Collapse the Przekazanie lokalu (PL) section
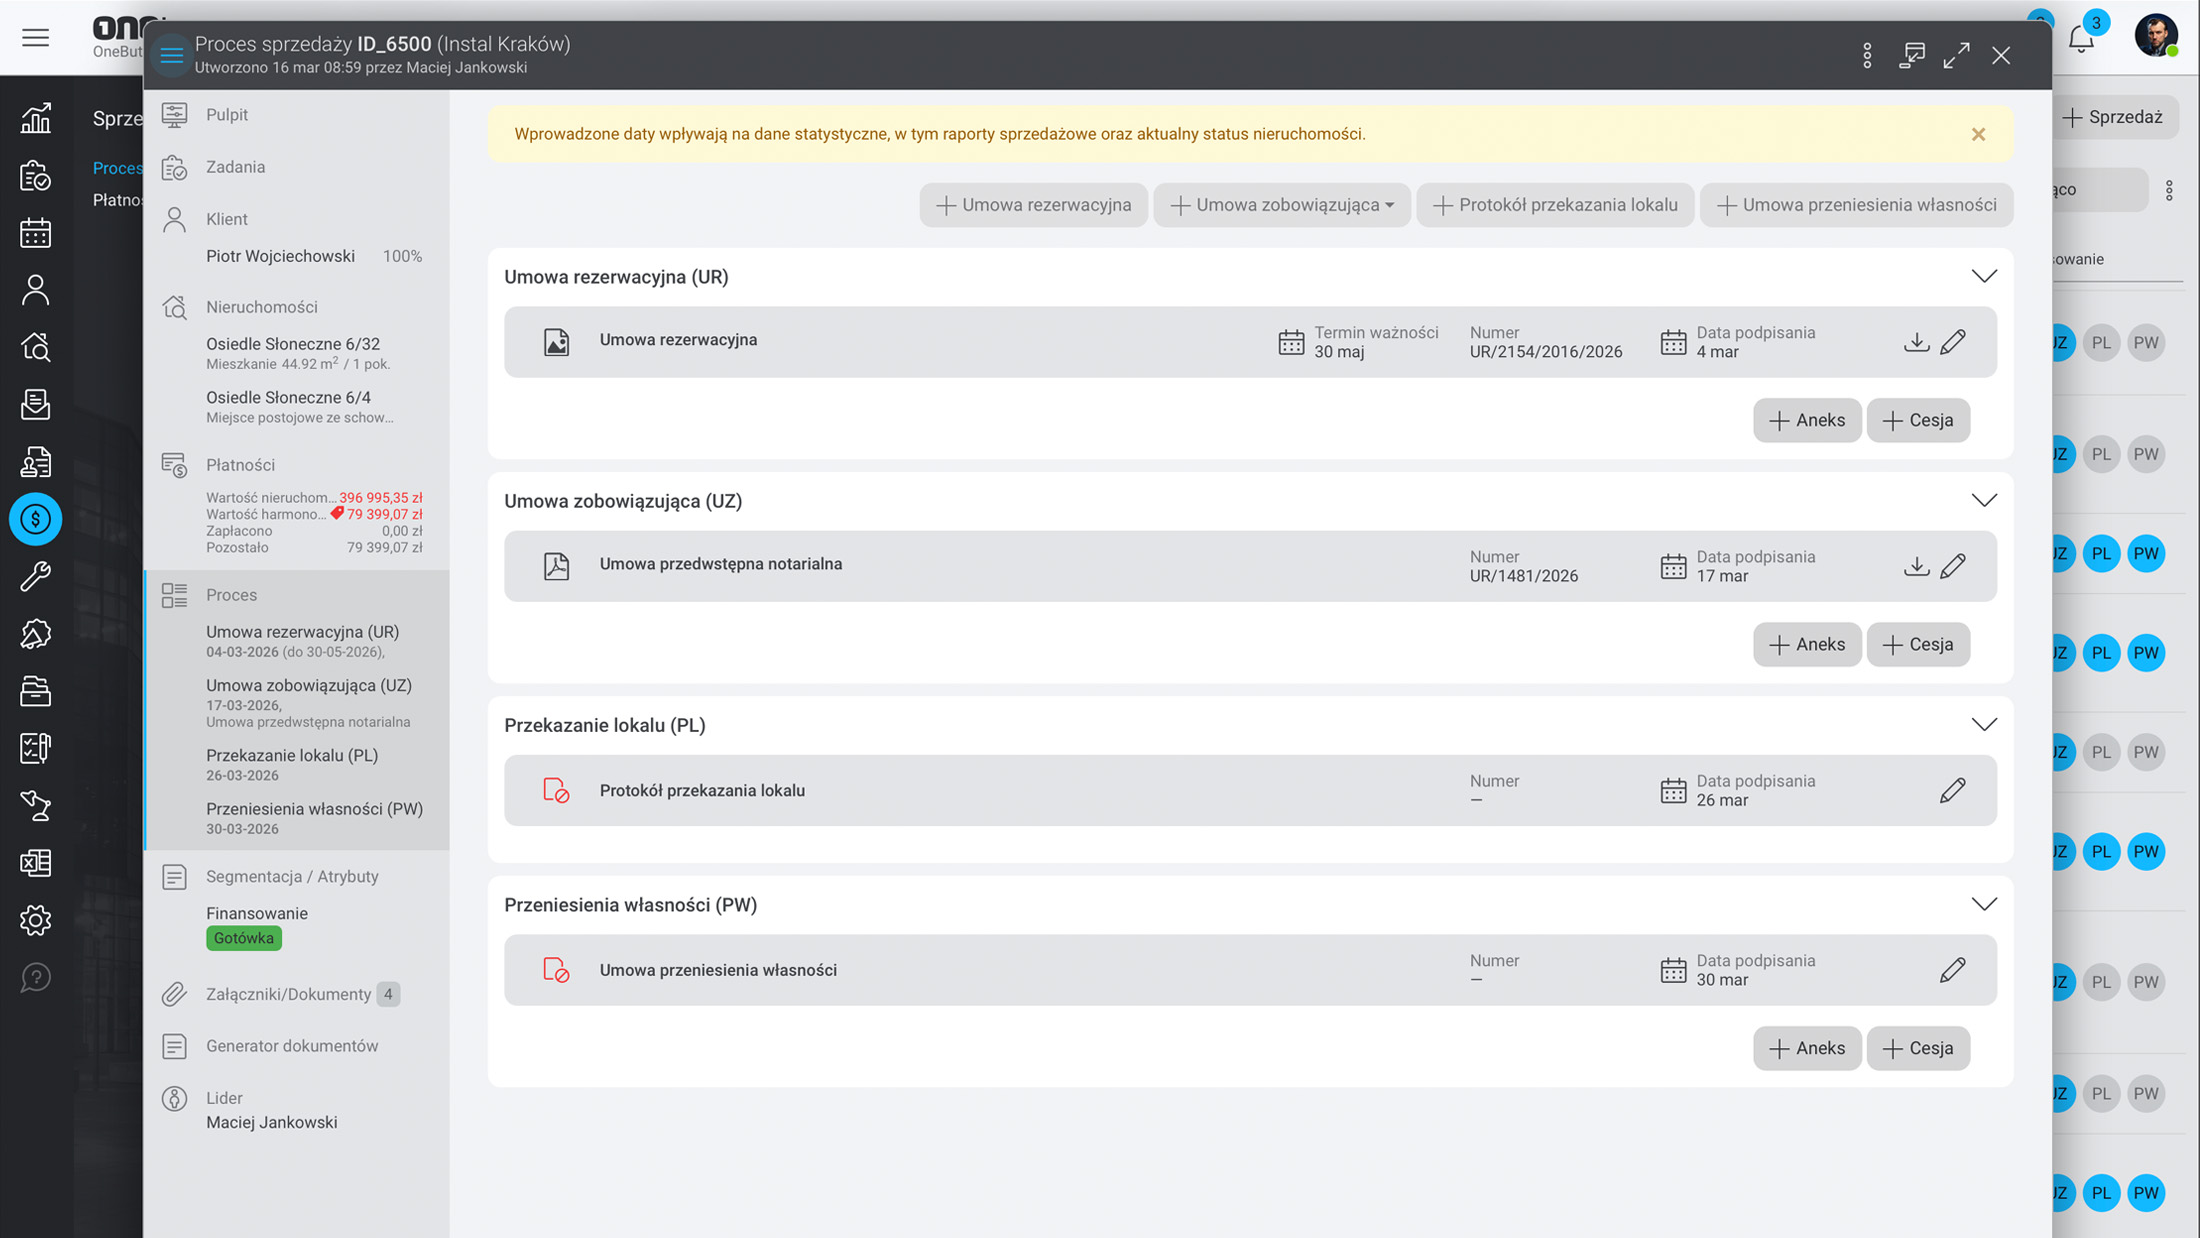 pos(1984,724)
